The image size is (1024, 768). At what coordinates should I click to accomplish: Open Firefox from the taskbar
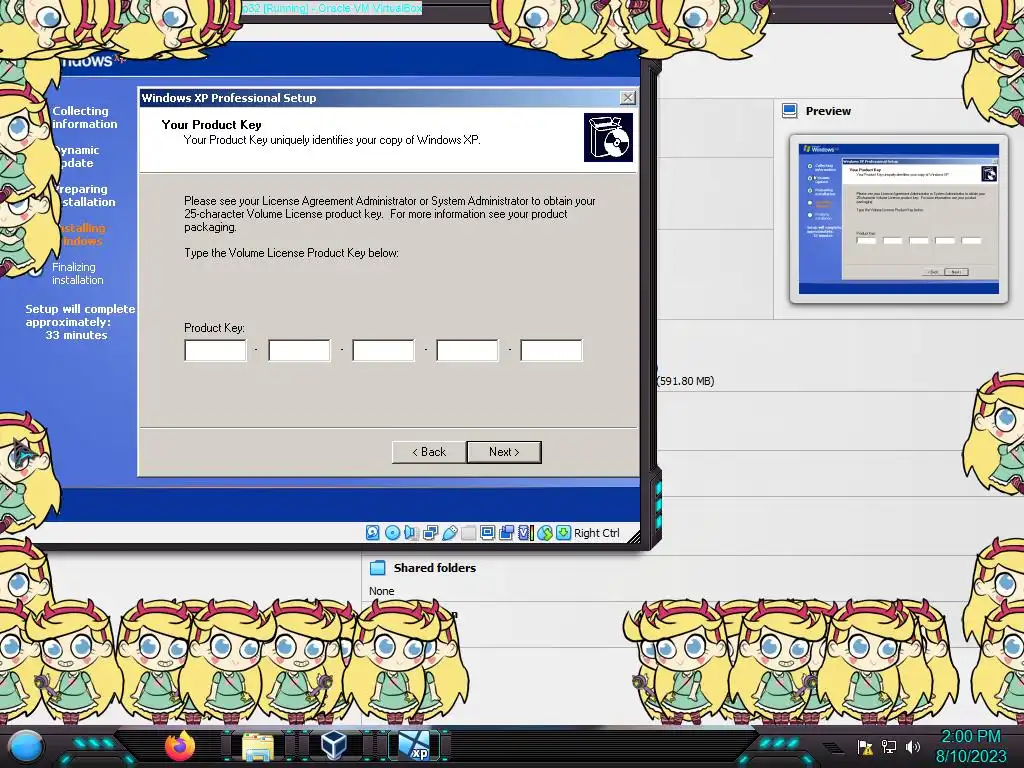pos(180,746)
